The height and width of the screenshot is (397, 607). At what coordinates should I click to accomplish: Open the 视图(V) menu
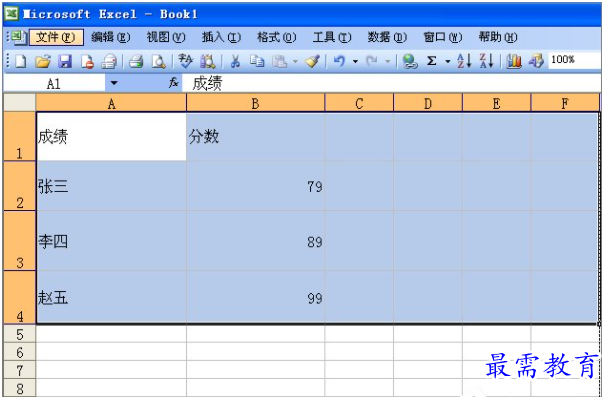tap(166, 37)
